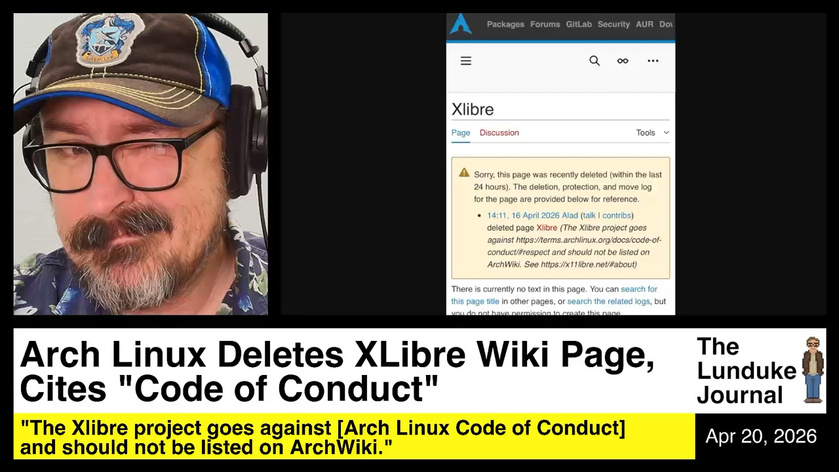Open Packages in the top navigation
Screen dimensions: 839x472
505,25
